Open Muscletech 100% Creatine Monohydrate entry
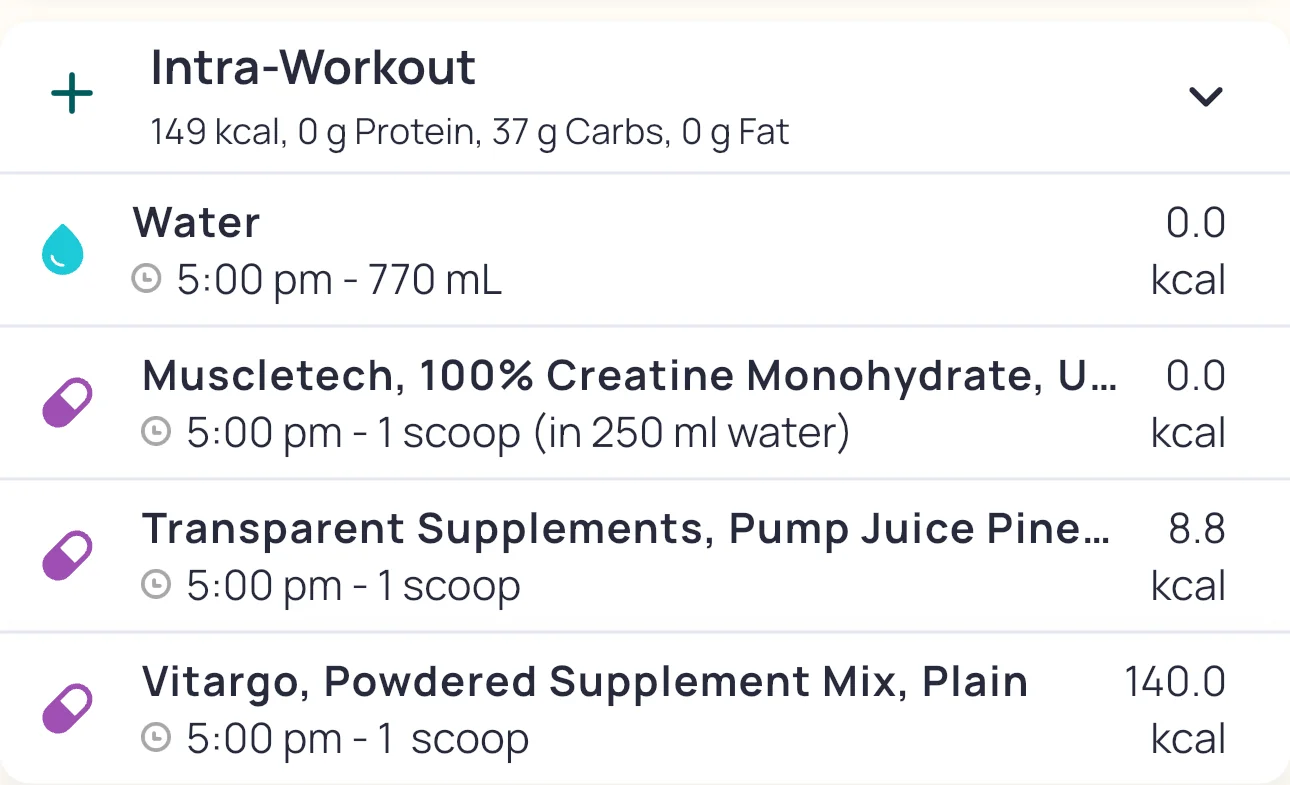 tap(630, 376)
